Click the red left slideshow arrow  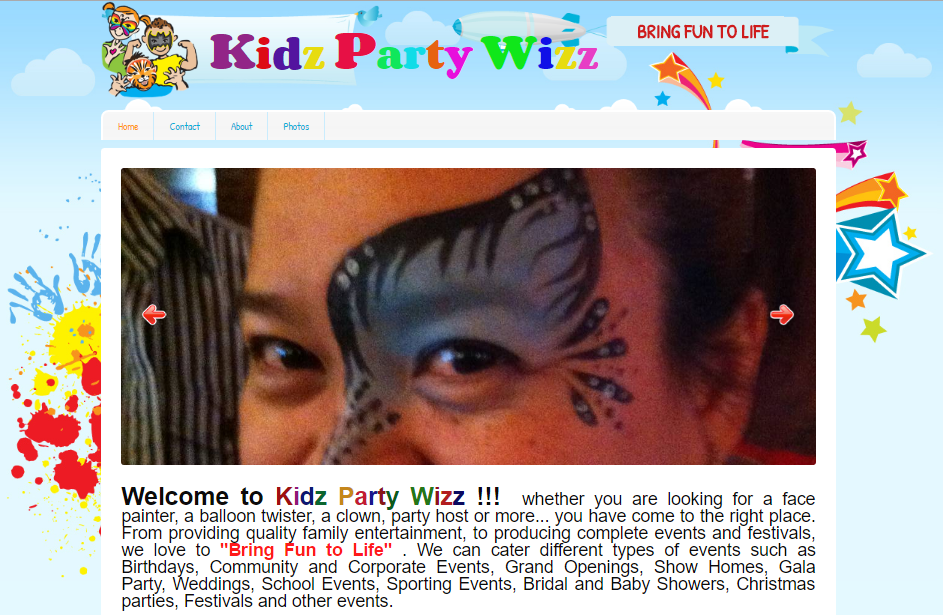[x=154, y=314]
